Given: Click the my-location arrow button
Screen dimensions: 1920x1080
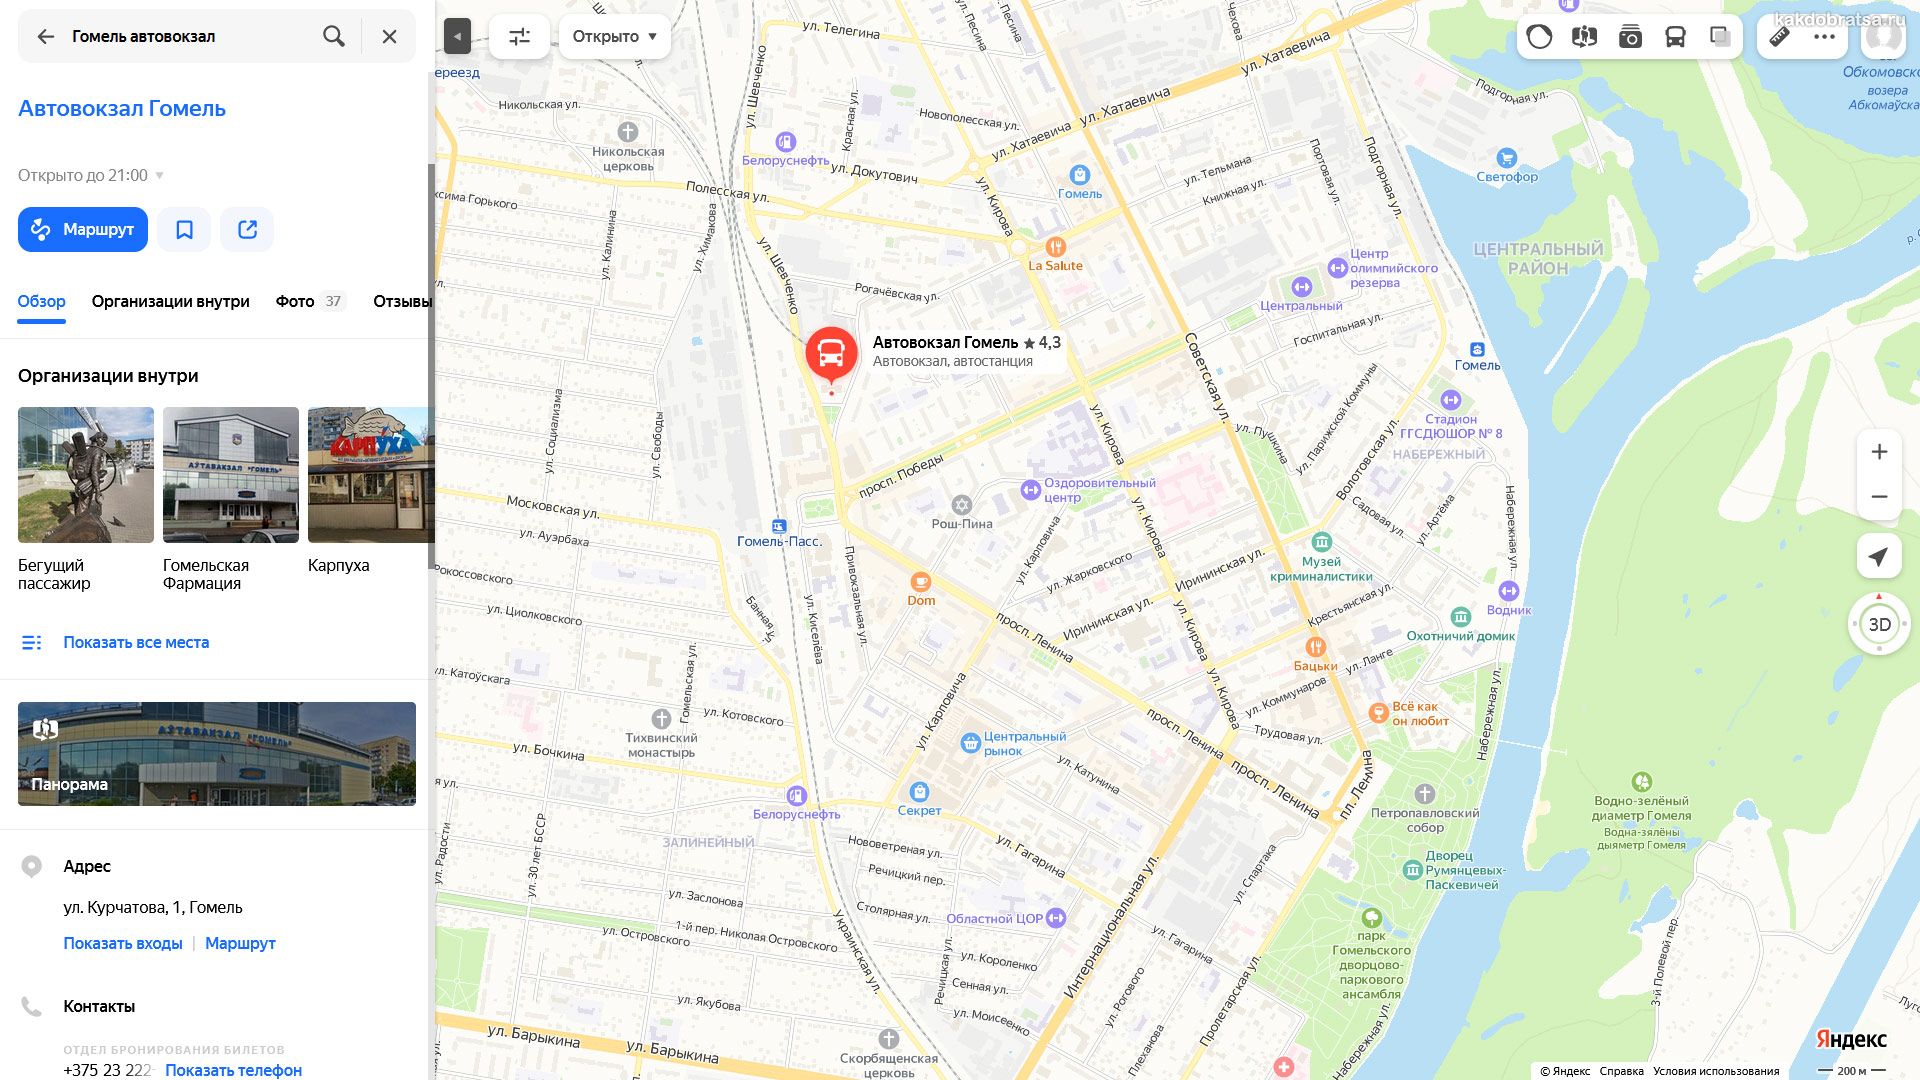Looking at the screenshot, I should [1879, 557].
